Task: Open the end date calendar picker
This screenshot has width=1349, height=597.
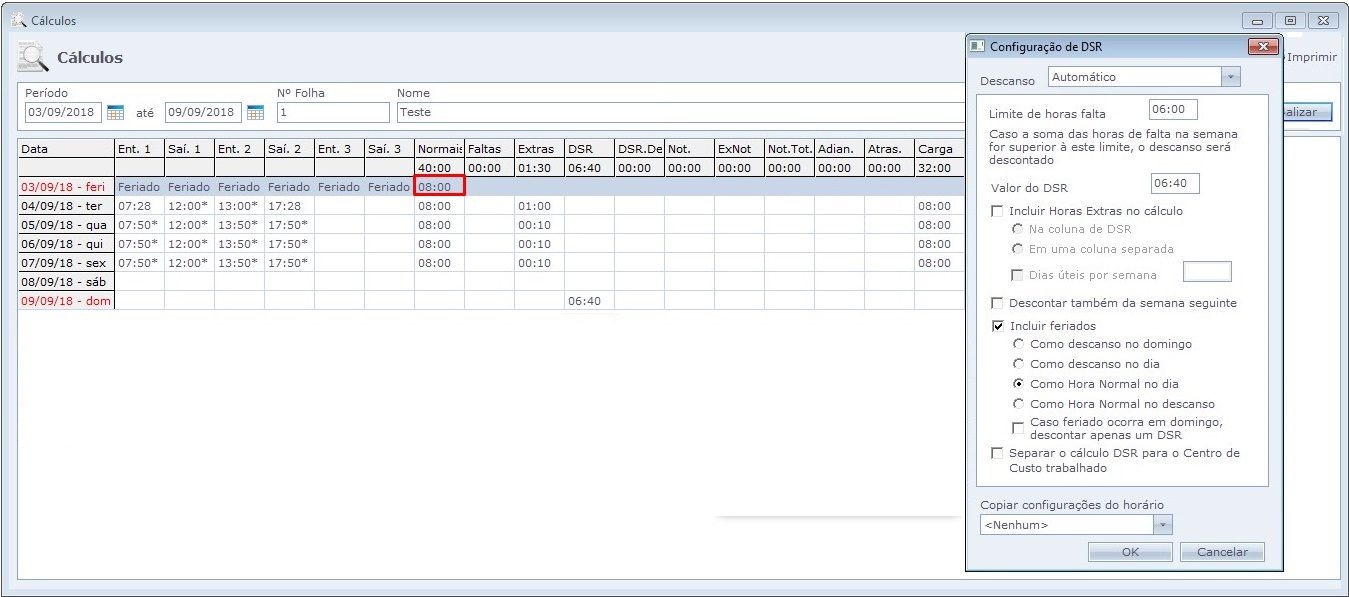Action: [255, 112]
